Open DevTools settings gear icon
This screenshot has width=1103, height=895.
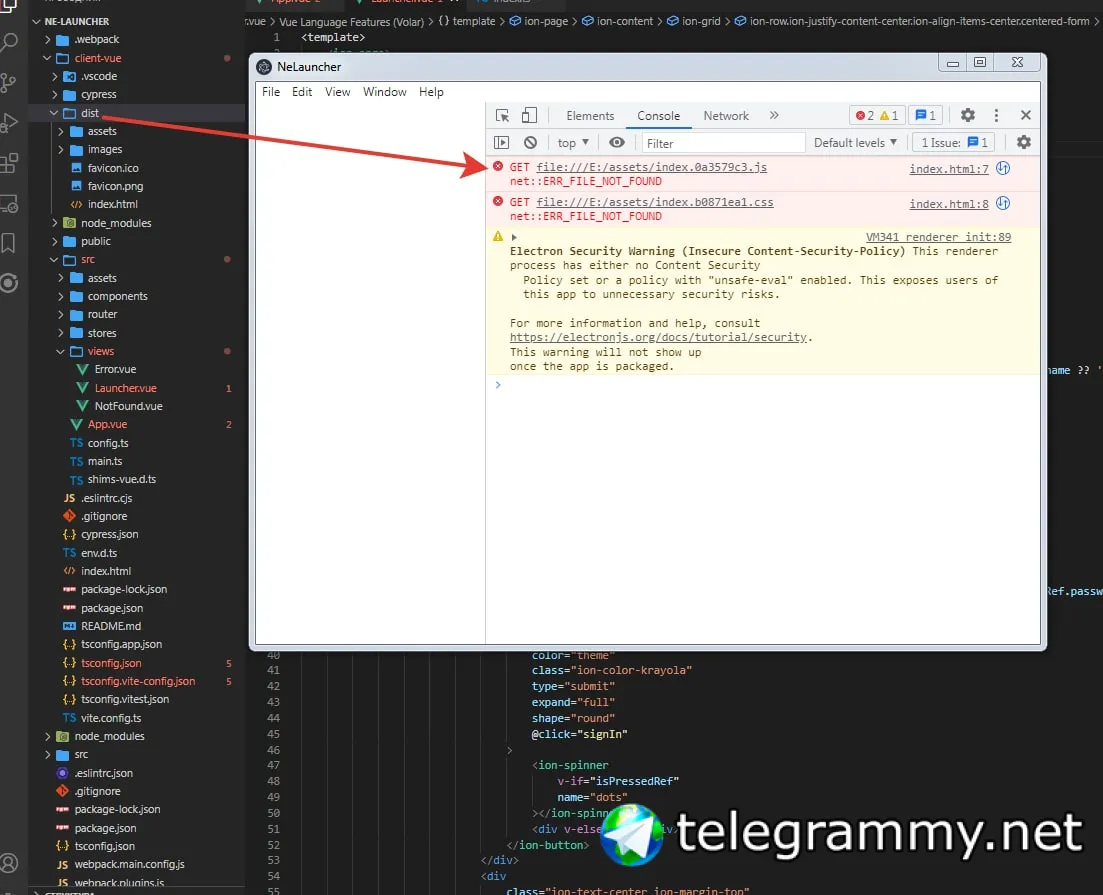pos(968,115)
